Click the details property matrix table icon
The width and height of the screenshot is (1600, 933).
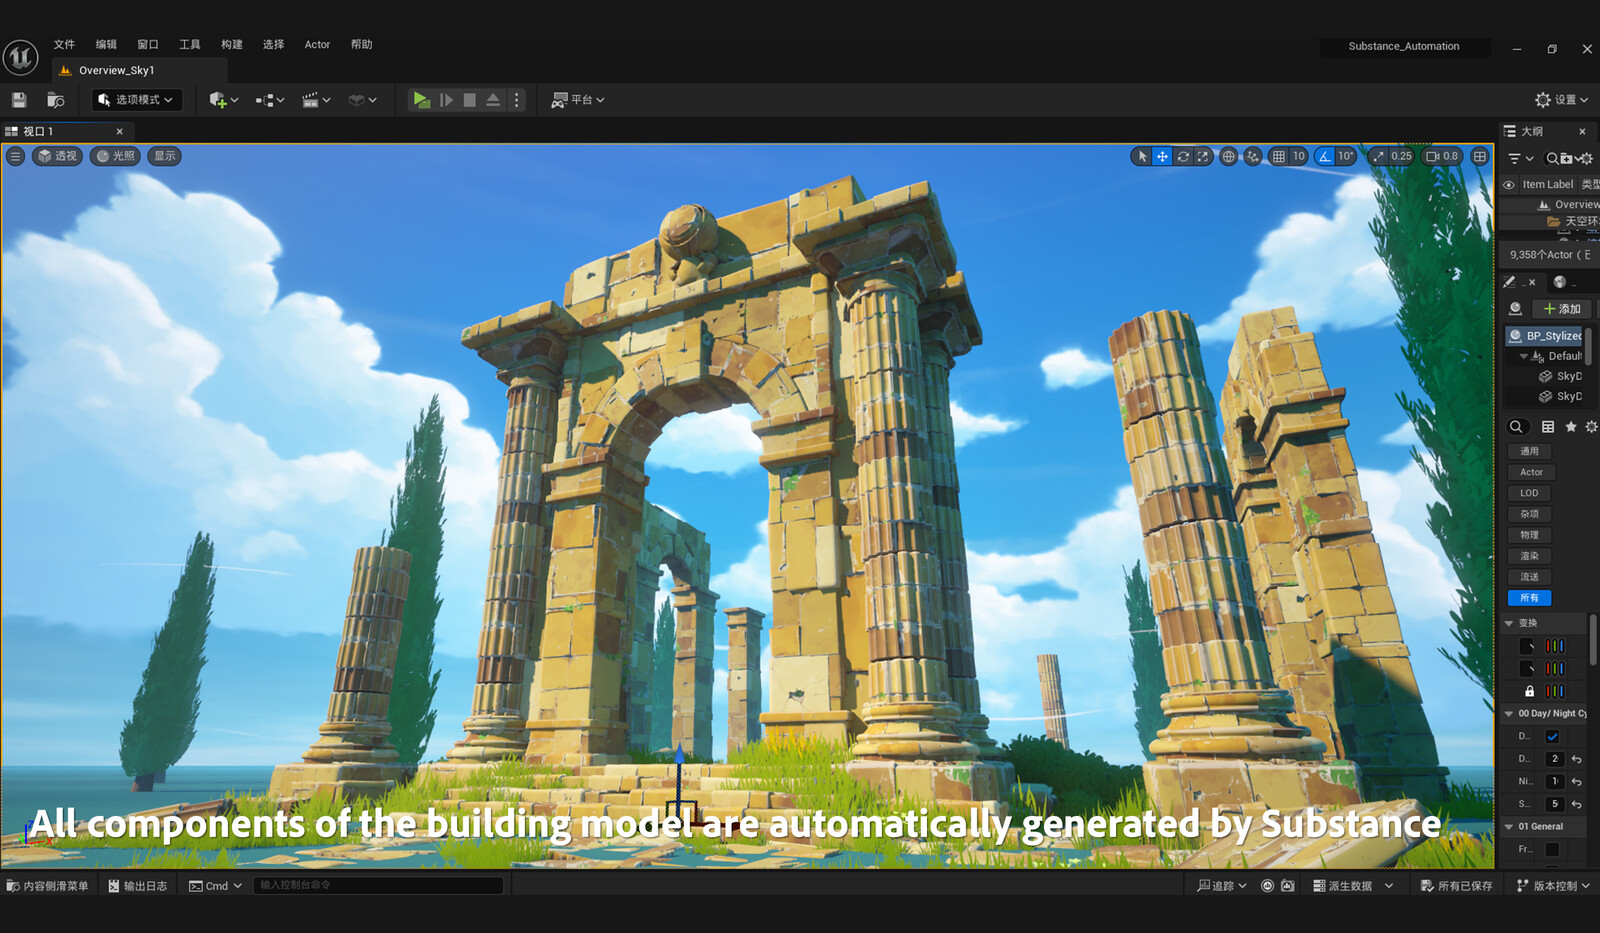coord(1548,427)
